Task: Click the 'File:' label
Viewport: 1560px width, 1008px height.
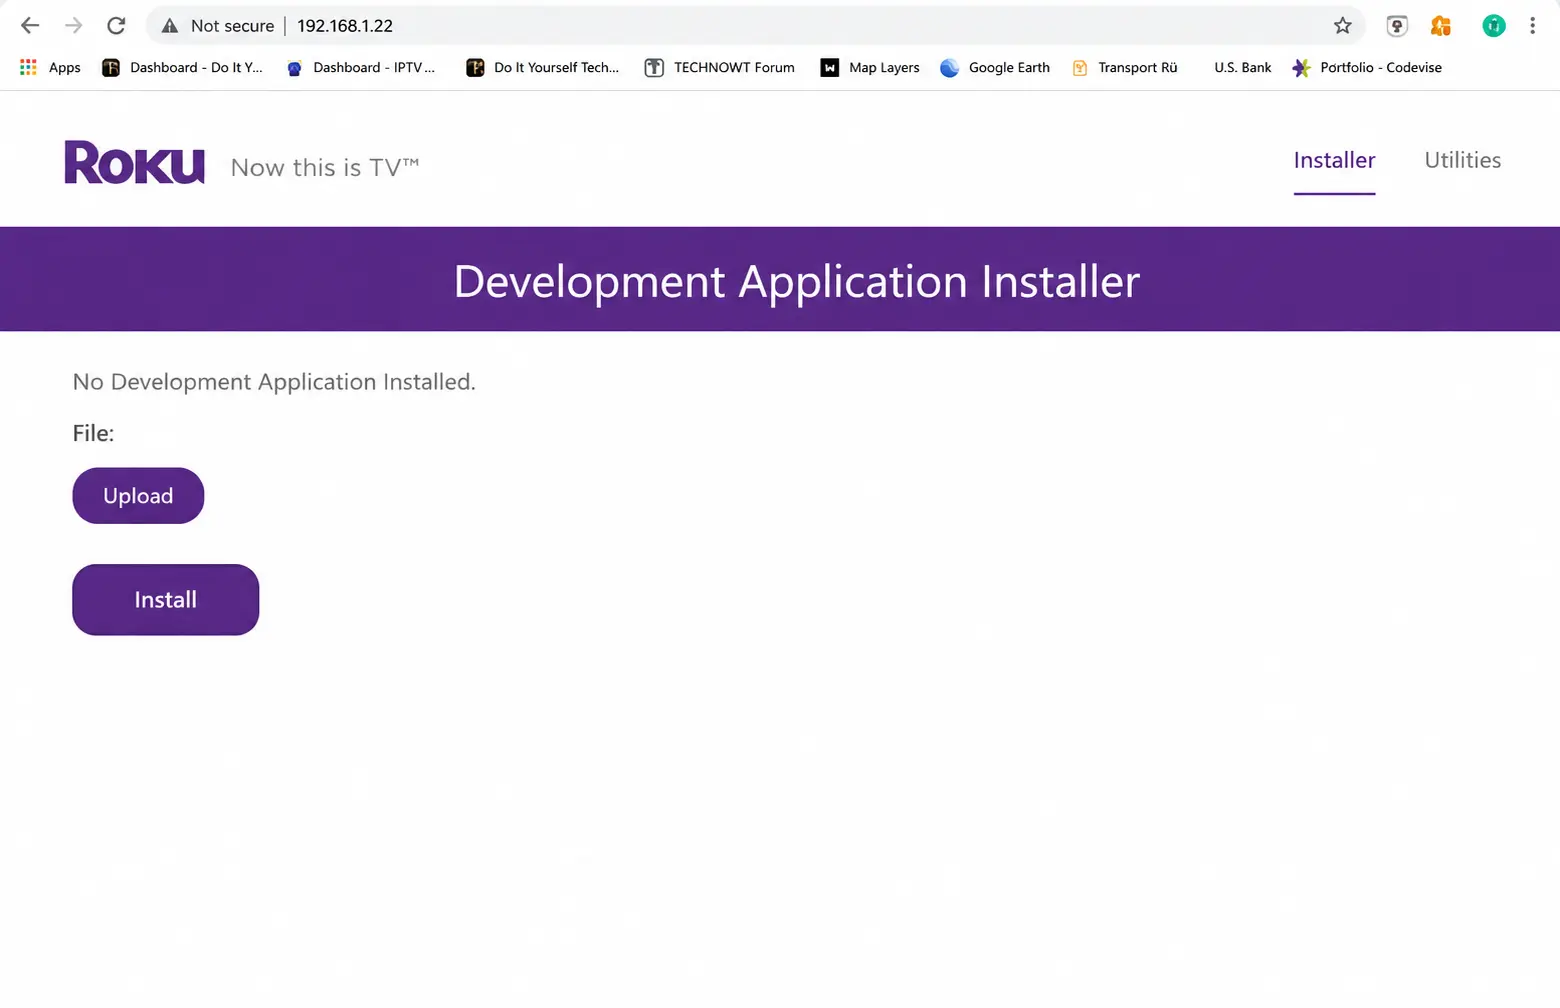Action: 93,433
